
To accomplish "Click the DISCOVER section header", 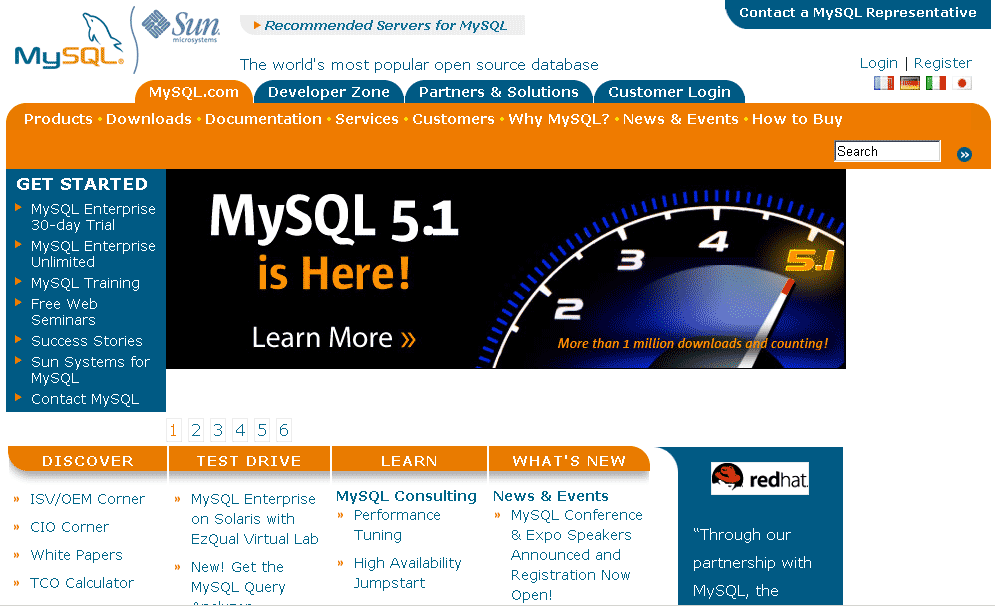I will tap(88, 461).
